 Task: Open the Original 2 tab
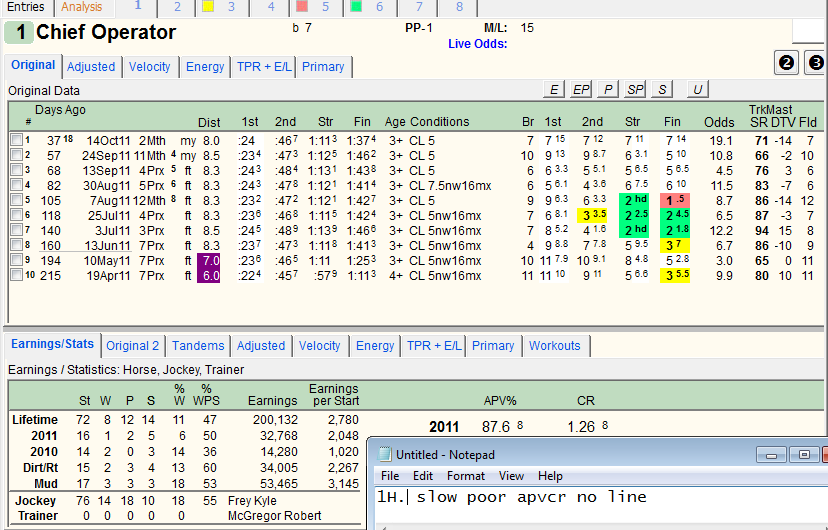(x=133, y=346)
